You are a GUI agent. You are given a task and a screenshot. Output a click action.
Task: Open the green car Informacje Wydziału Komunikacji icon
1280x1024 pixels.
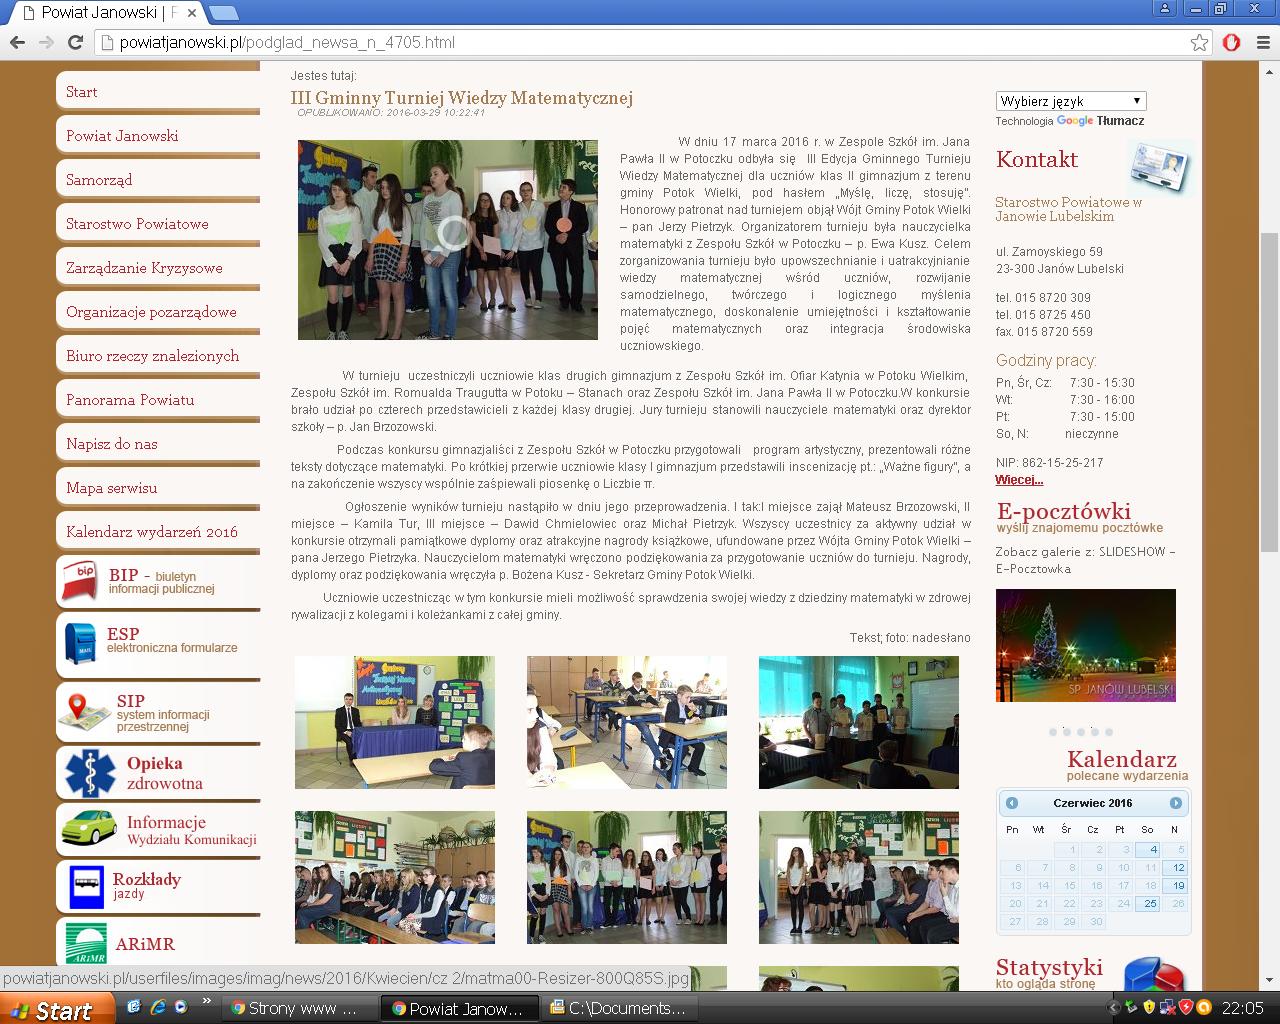[x=89, y=829]
